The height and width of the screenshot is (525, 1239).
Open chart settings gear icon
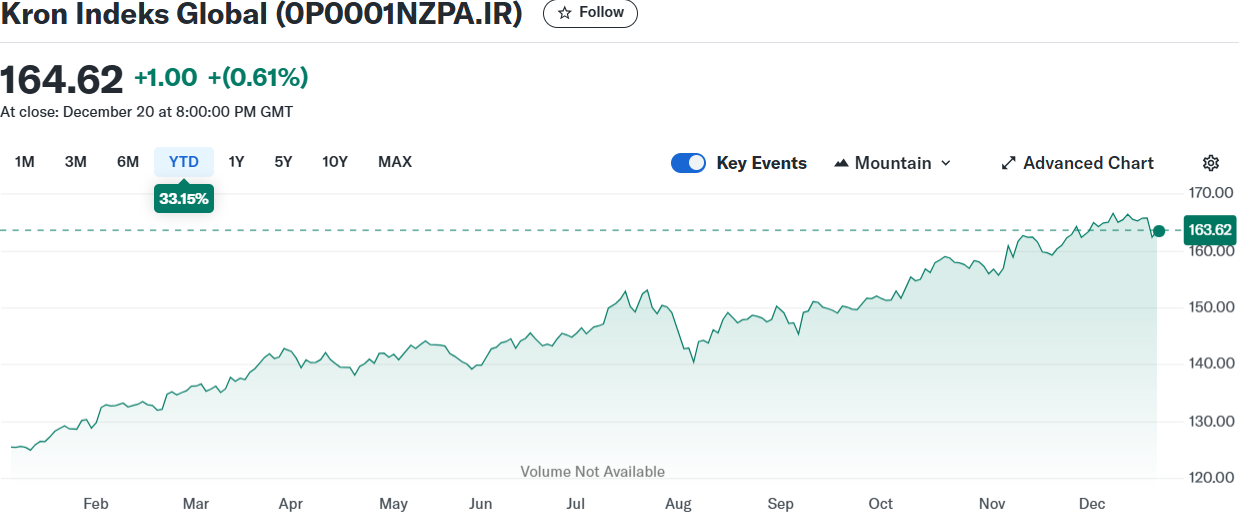[x=1211, y=163]
